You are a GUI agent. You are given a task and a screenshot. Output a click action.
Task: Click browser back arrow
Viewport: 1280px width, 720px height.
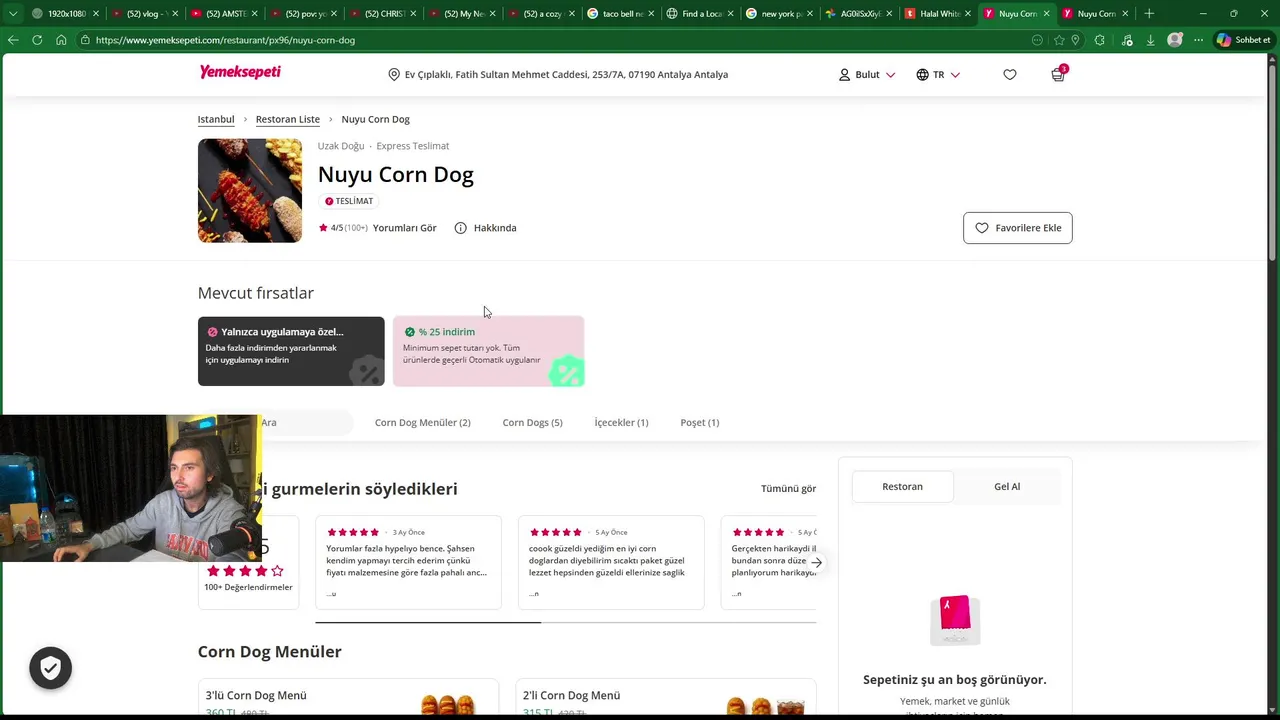tap(13, 40)
